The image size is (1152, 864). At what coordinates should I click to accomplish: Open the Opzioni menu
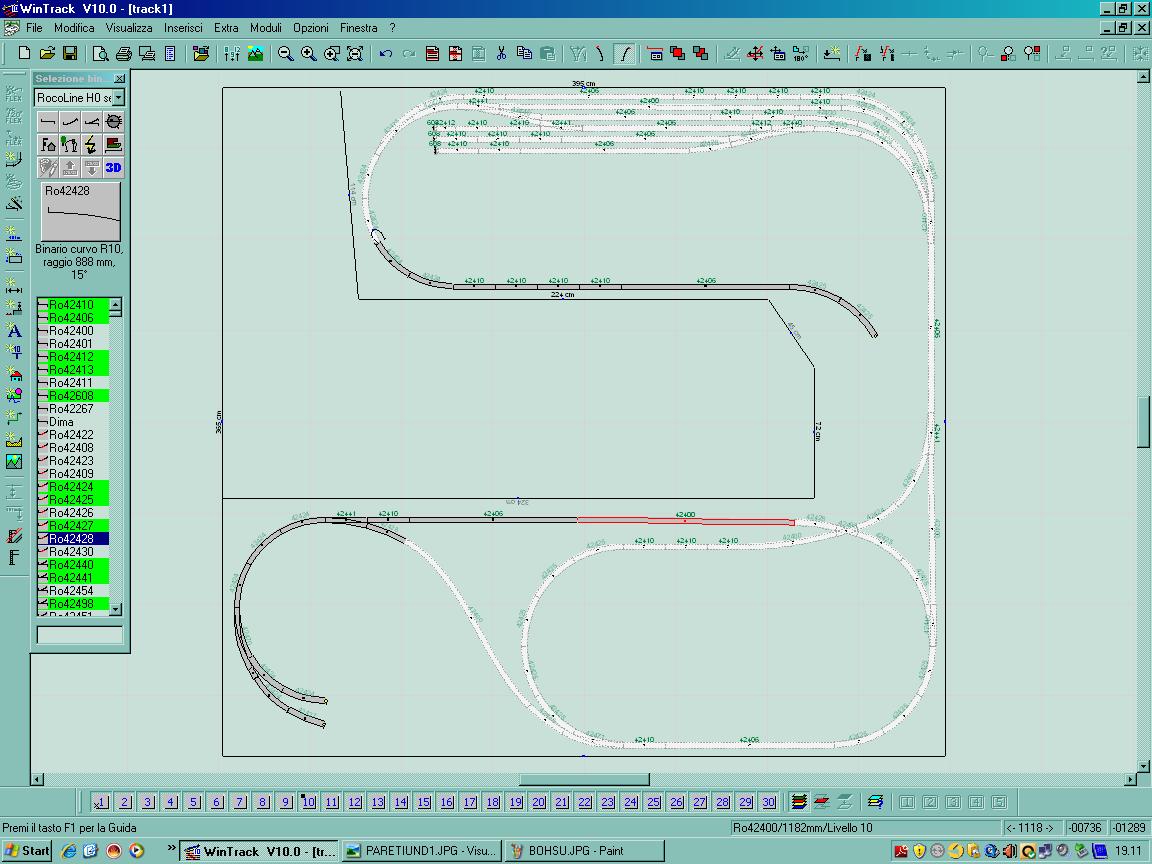click(x=311, y=28)
